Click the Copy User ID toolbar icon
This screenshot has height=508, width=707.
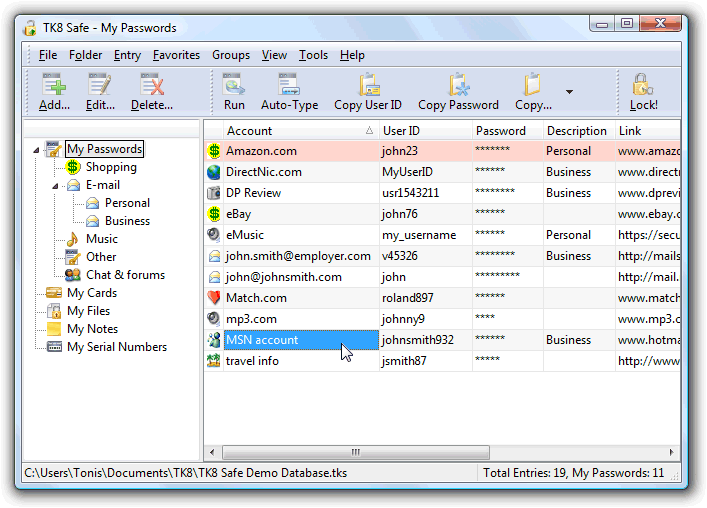(x=369, y=84)
